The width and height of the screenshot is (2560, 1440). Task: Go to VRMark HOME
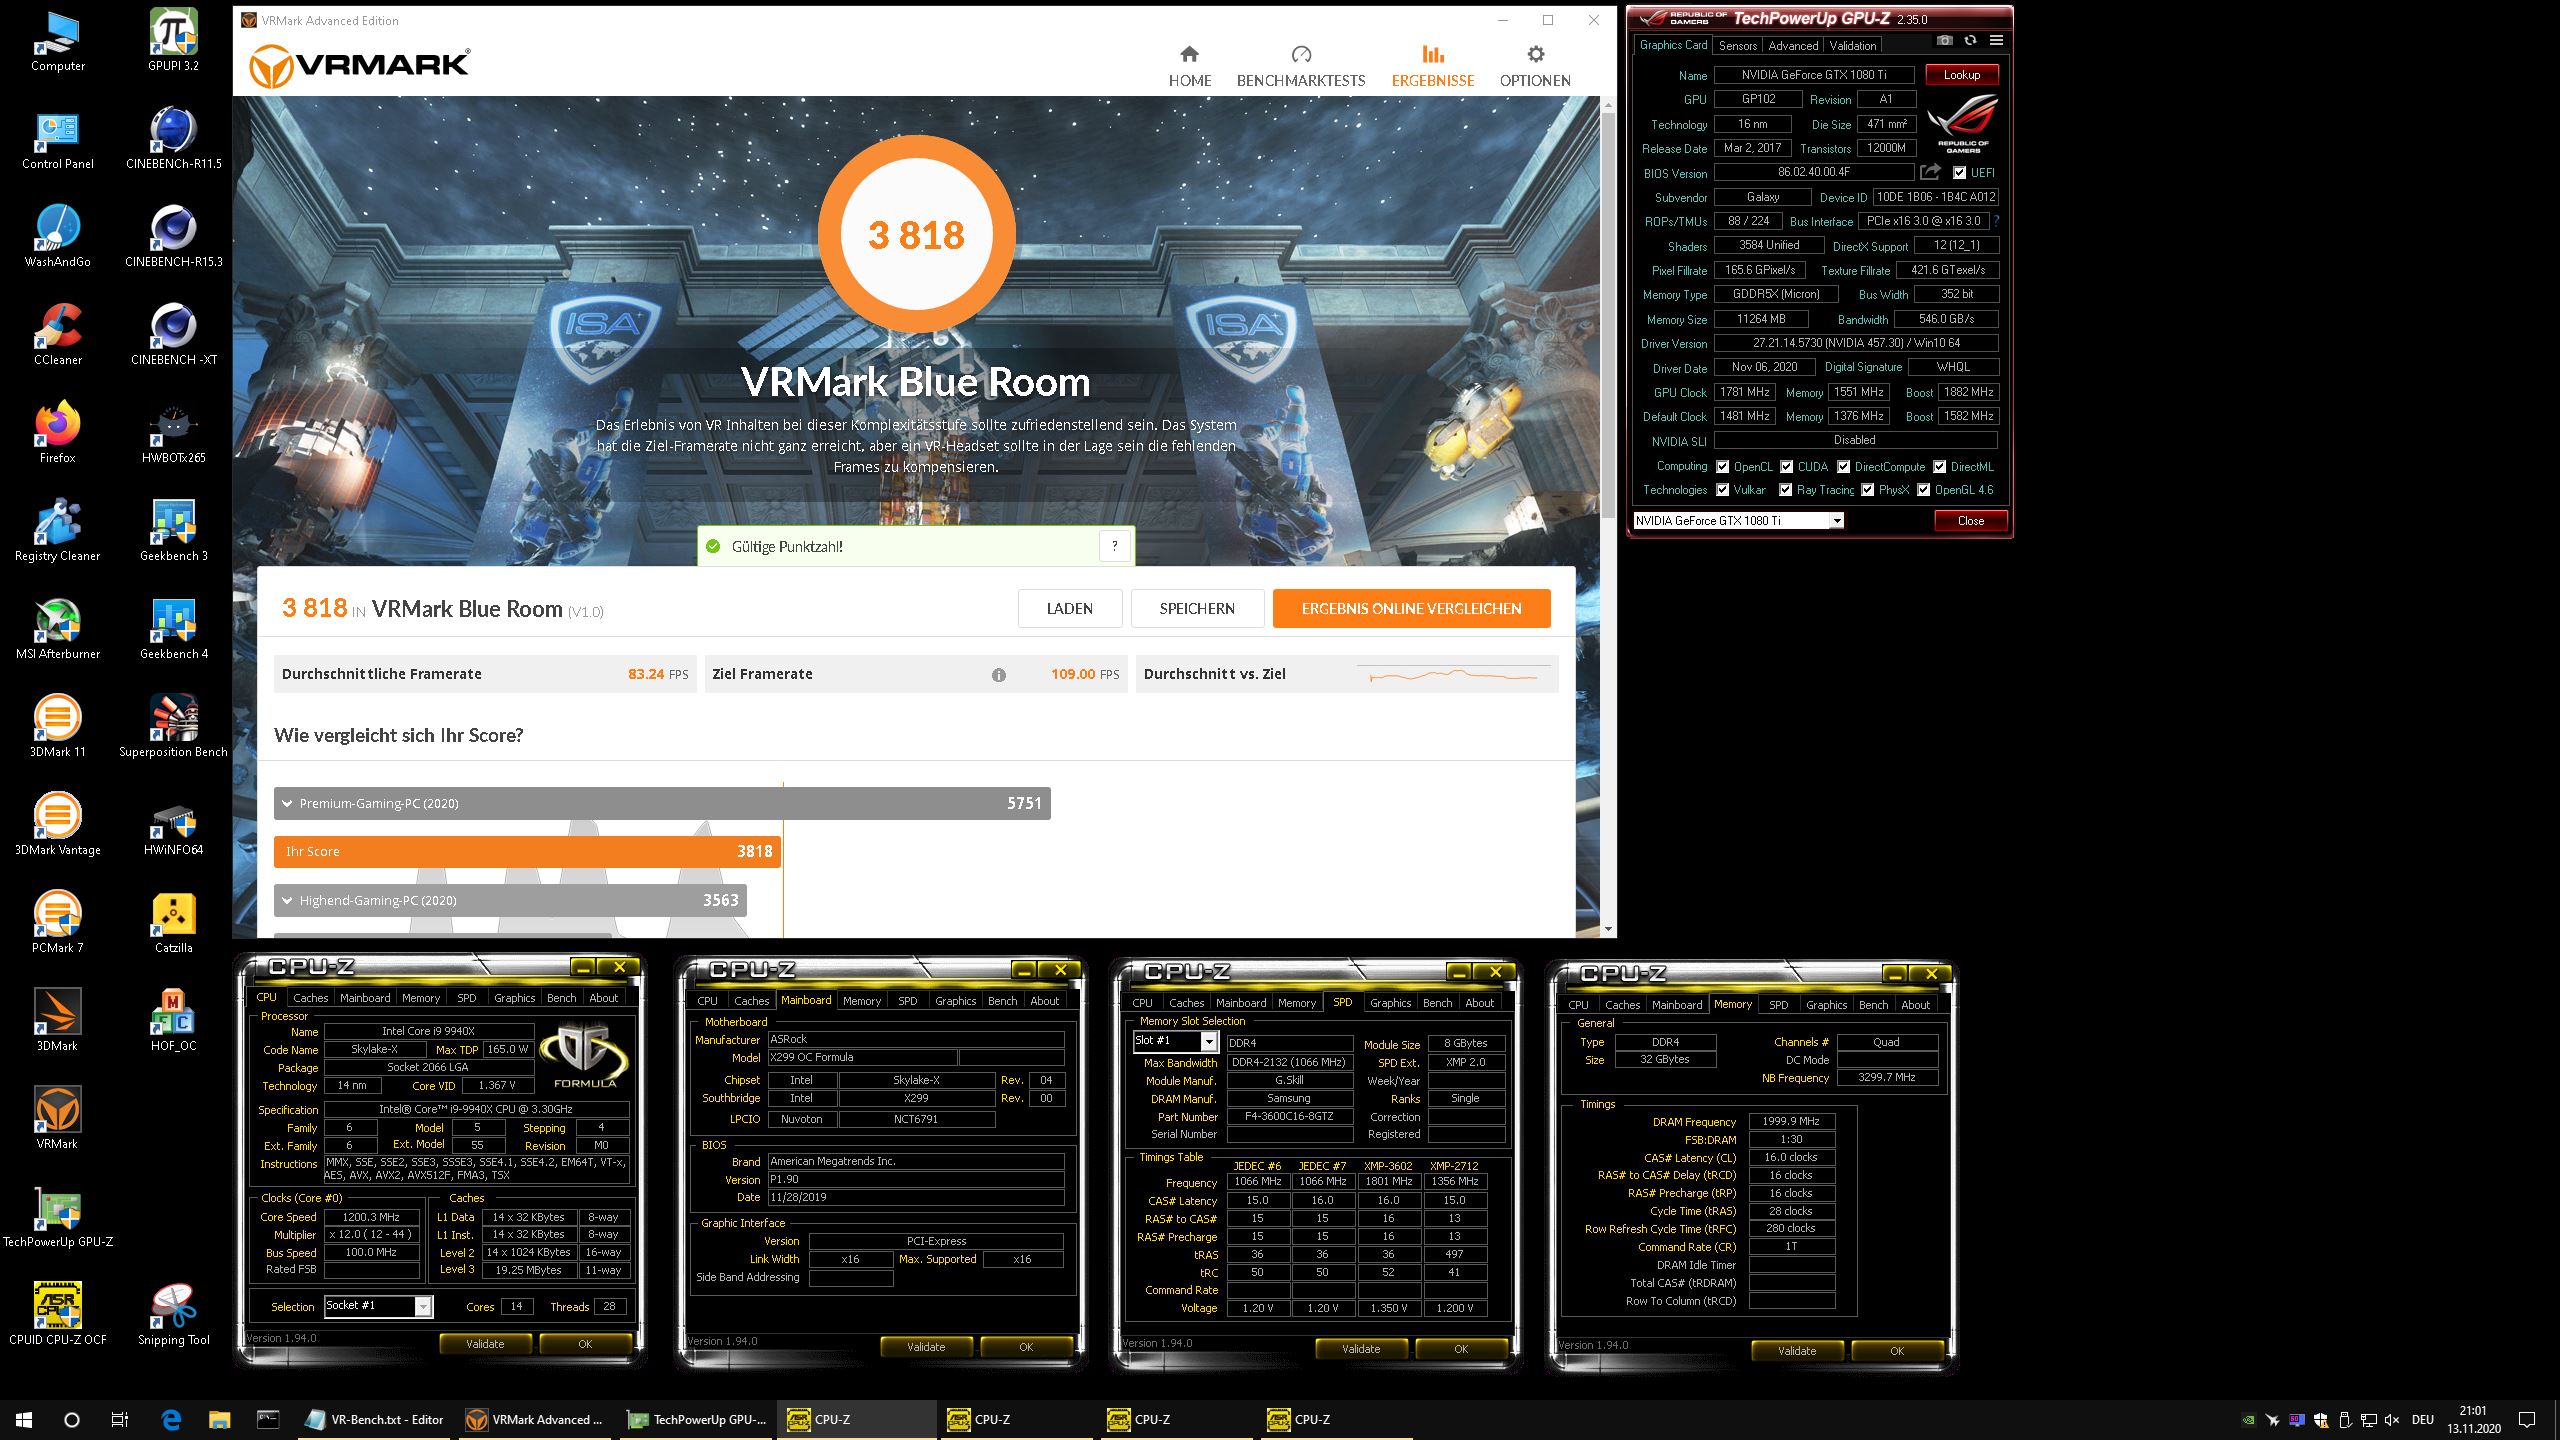click(1189, 66)
